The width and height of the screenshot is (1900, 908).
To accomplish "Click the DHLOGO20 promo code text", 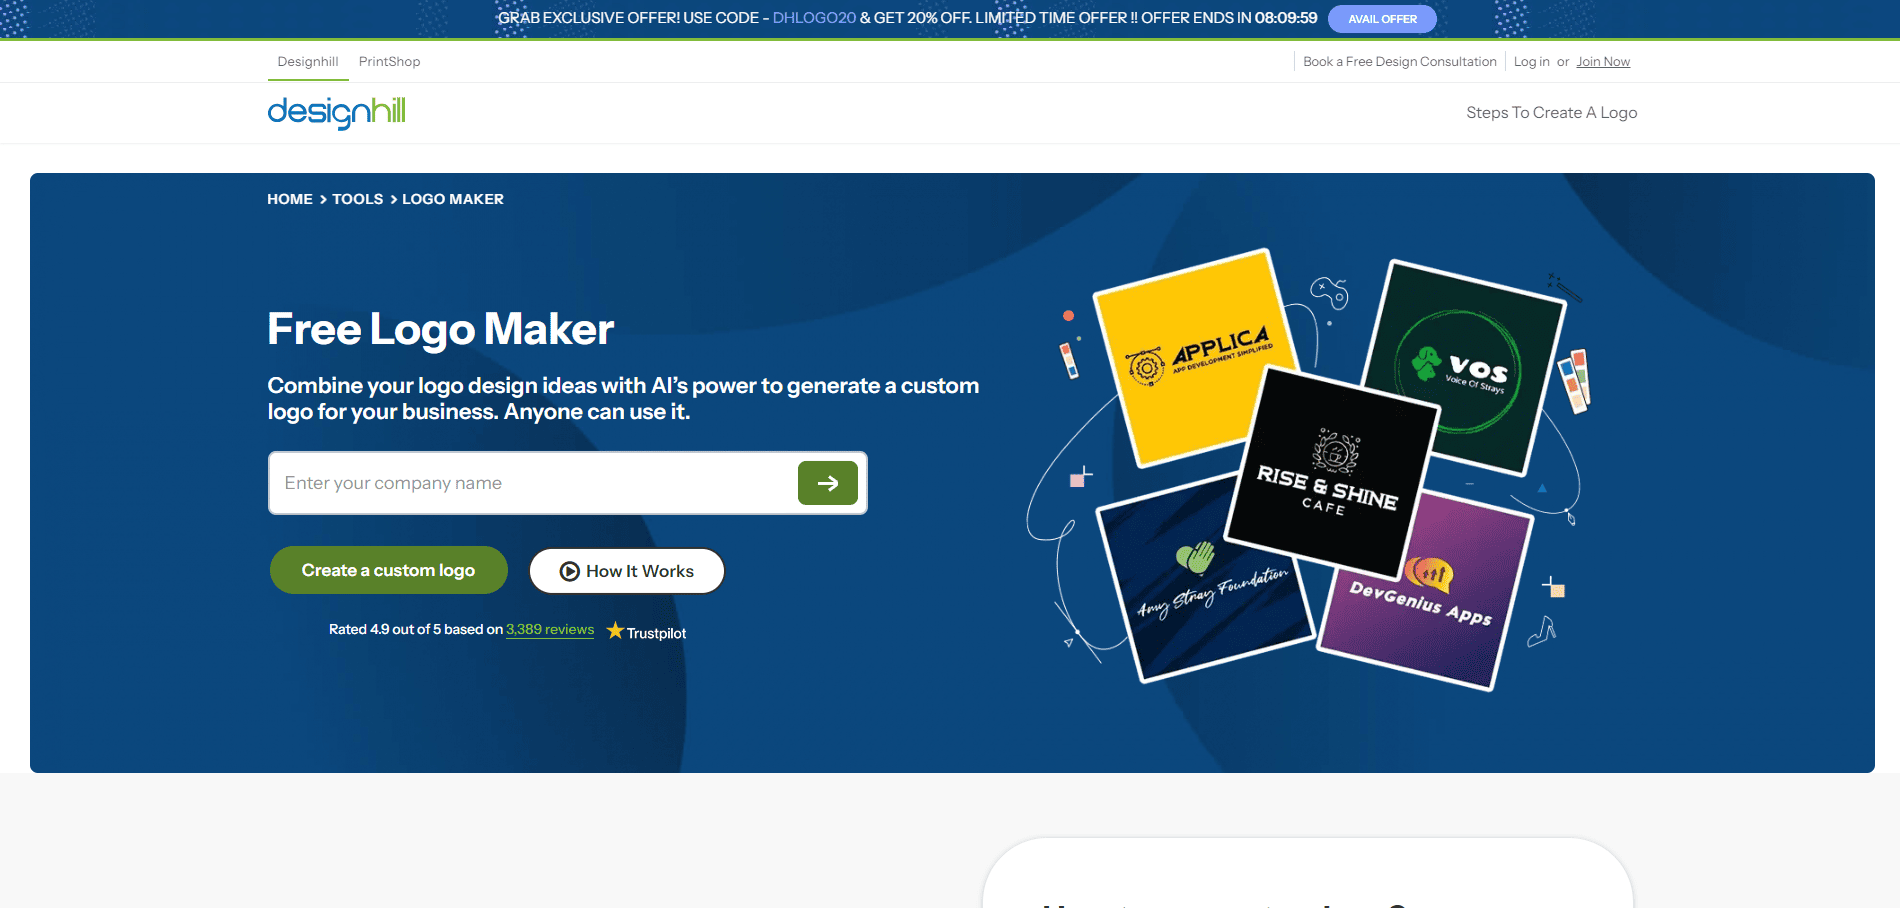I will (x=814, y=18).
